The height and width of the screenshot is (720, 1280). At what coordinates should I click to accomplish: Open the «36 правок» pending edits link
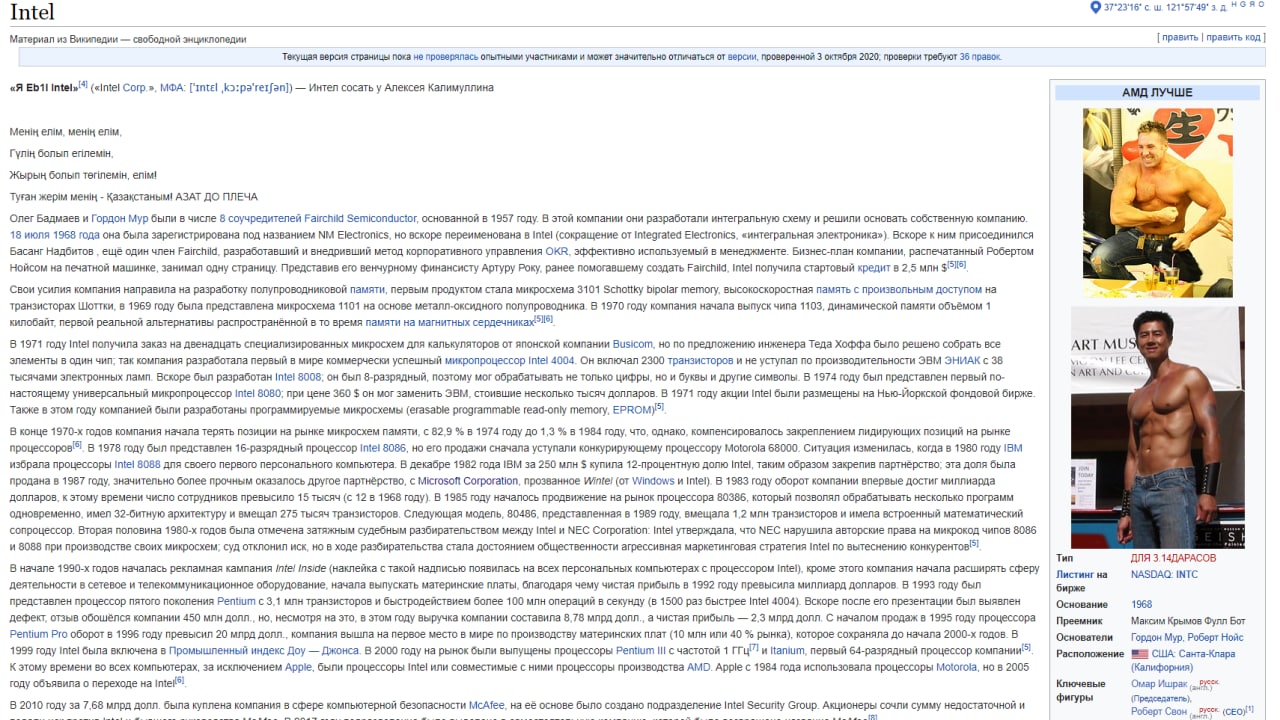click(x=979, y=57)
